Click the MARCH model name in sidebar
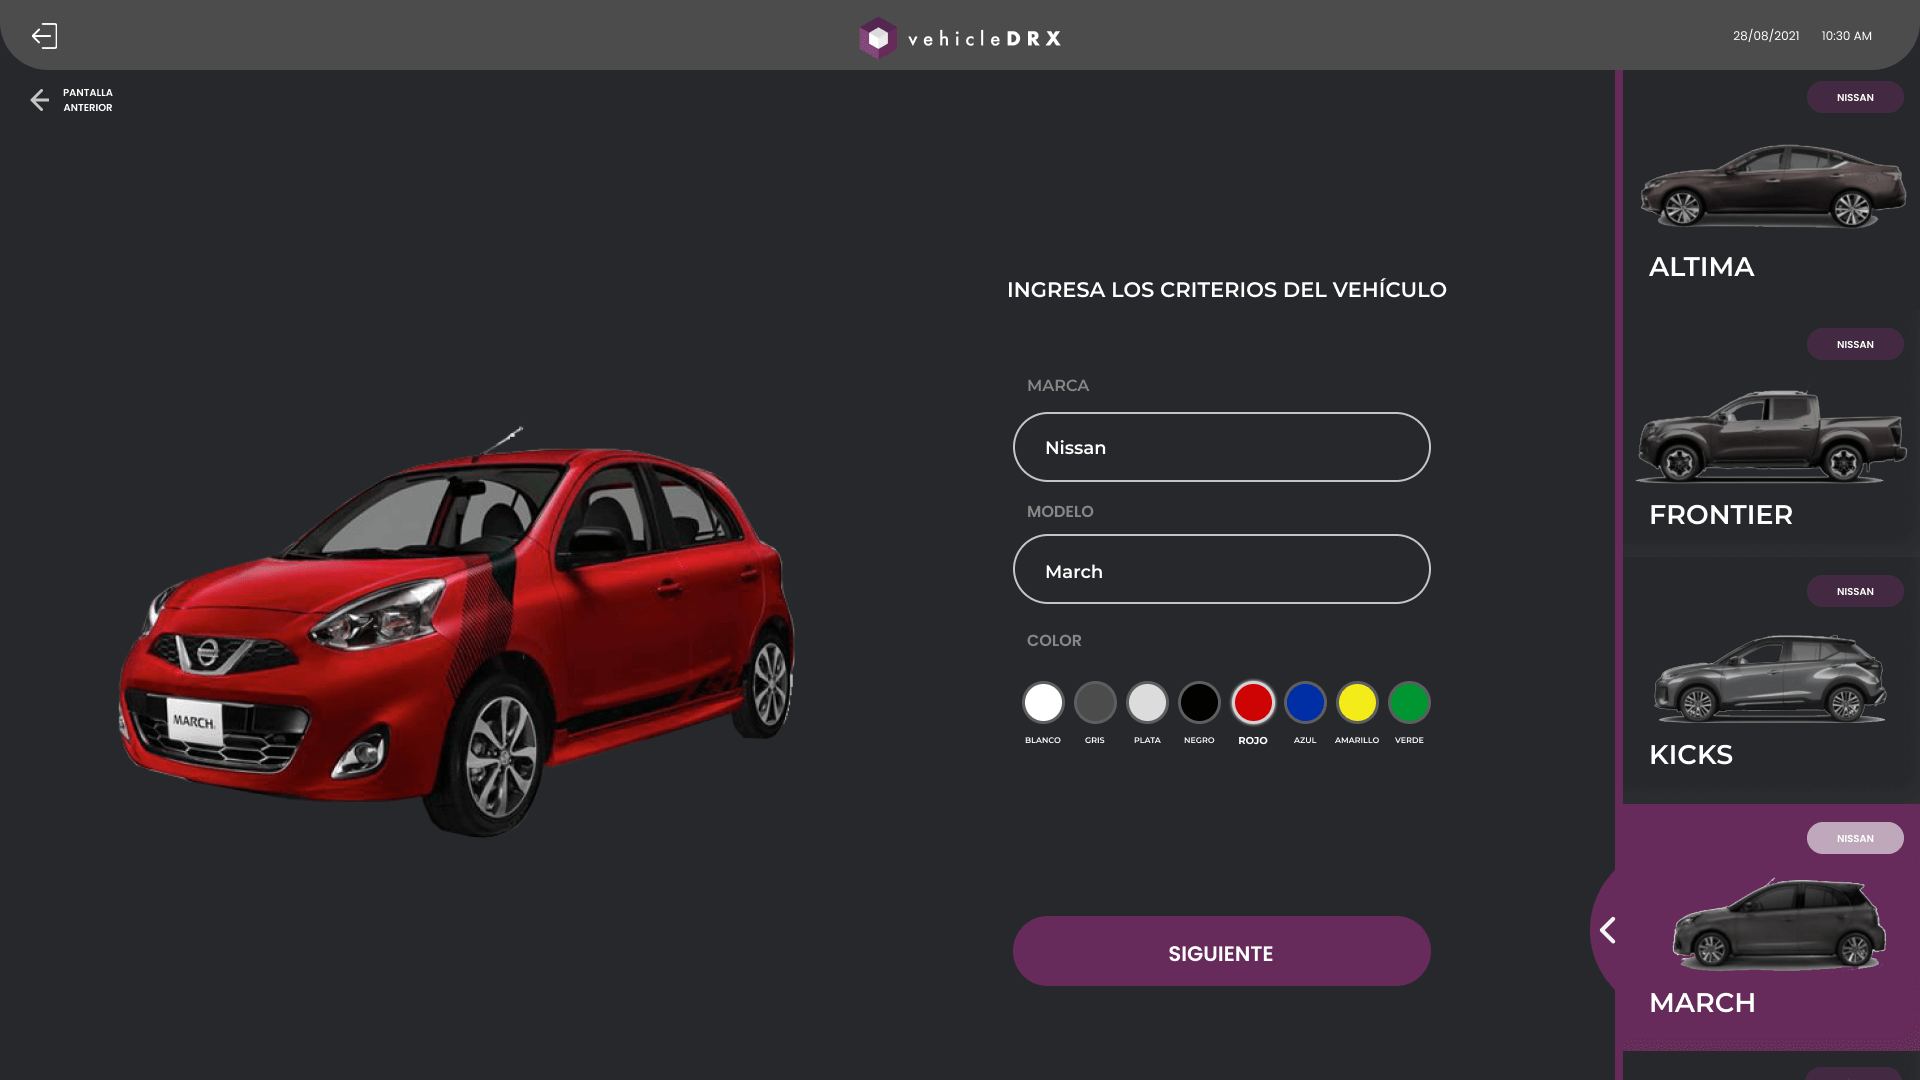The image size is (1920, 1080). (x=1702, y=1003)
